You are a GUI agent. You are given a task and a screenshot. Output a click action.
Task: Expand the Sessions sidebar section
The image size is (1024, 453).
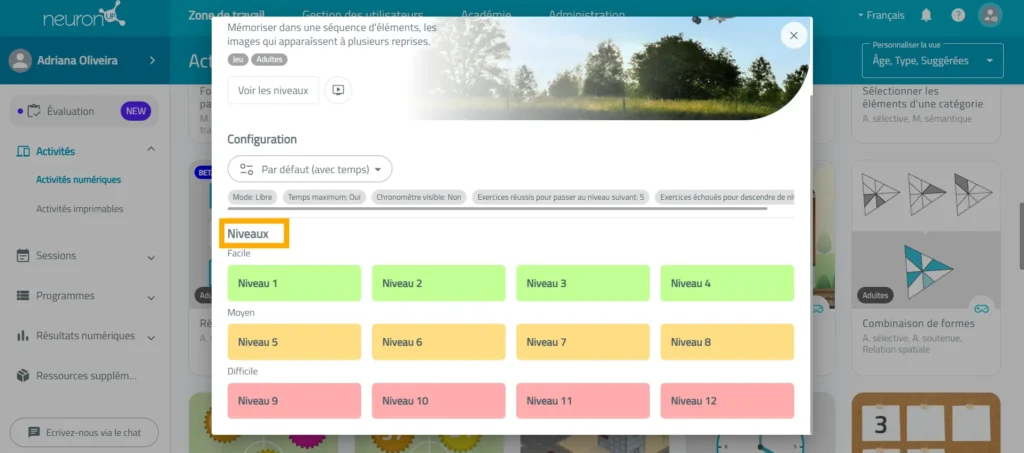tap(151, 257)
